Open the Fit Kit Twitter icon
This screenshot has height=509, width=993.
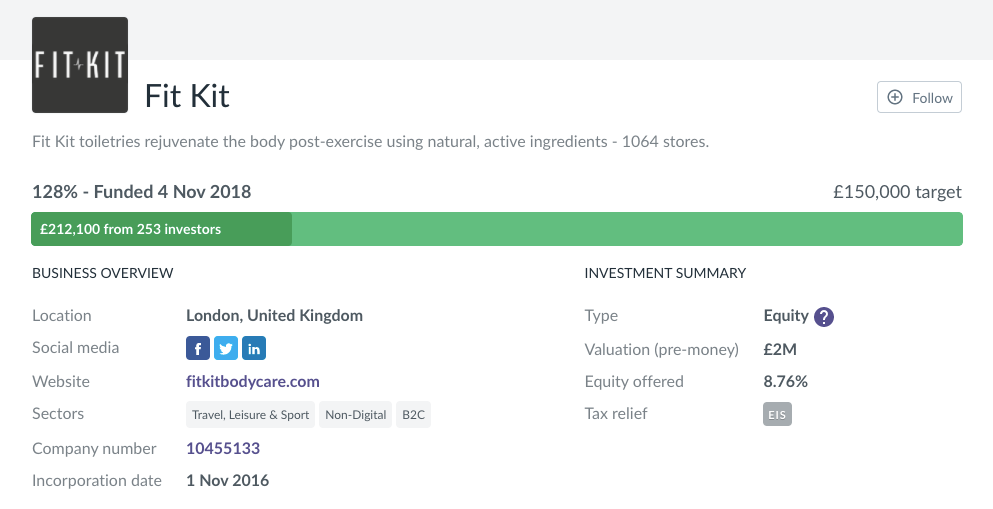point(226,348)
